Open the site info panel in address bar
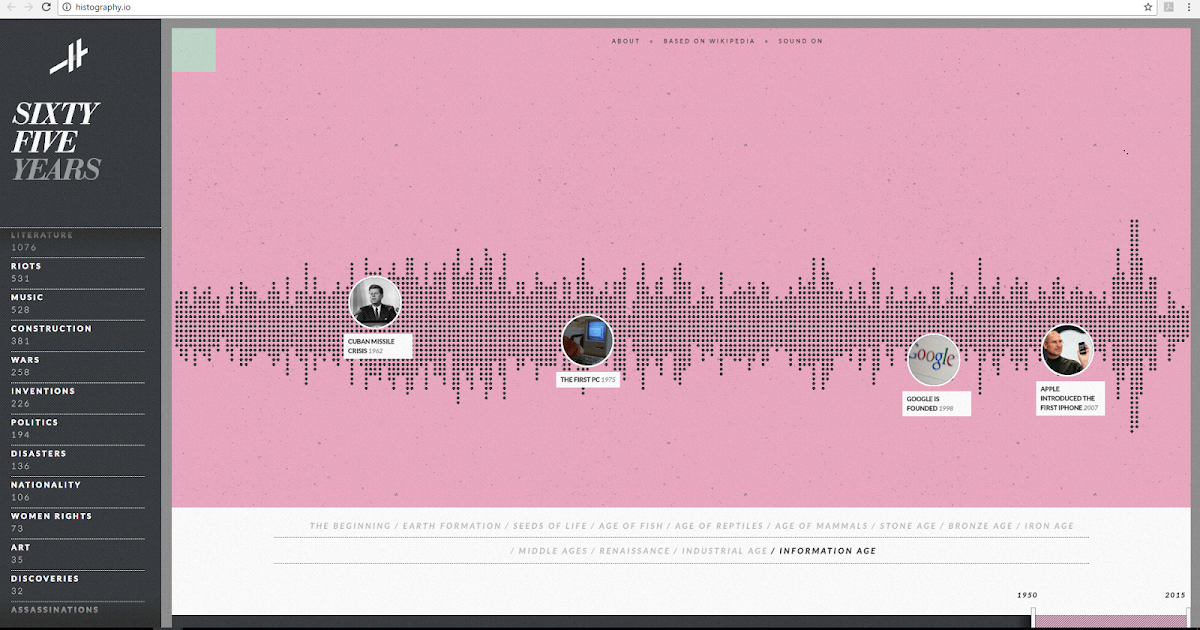This screenshot has width=1200, height=630. click(64, 7)
